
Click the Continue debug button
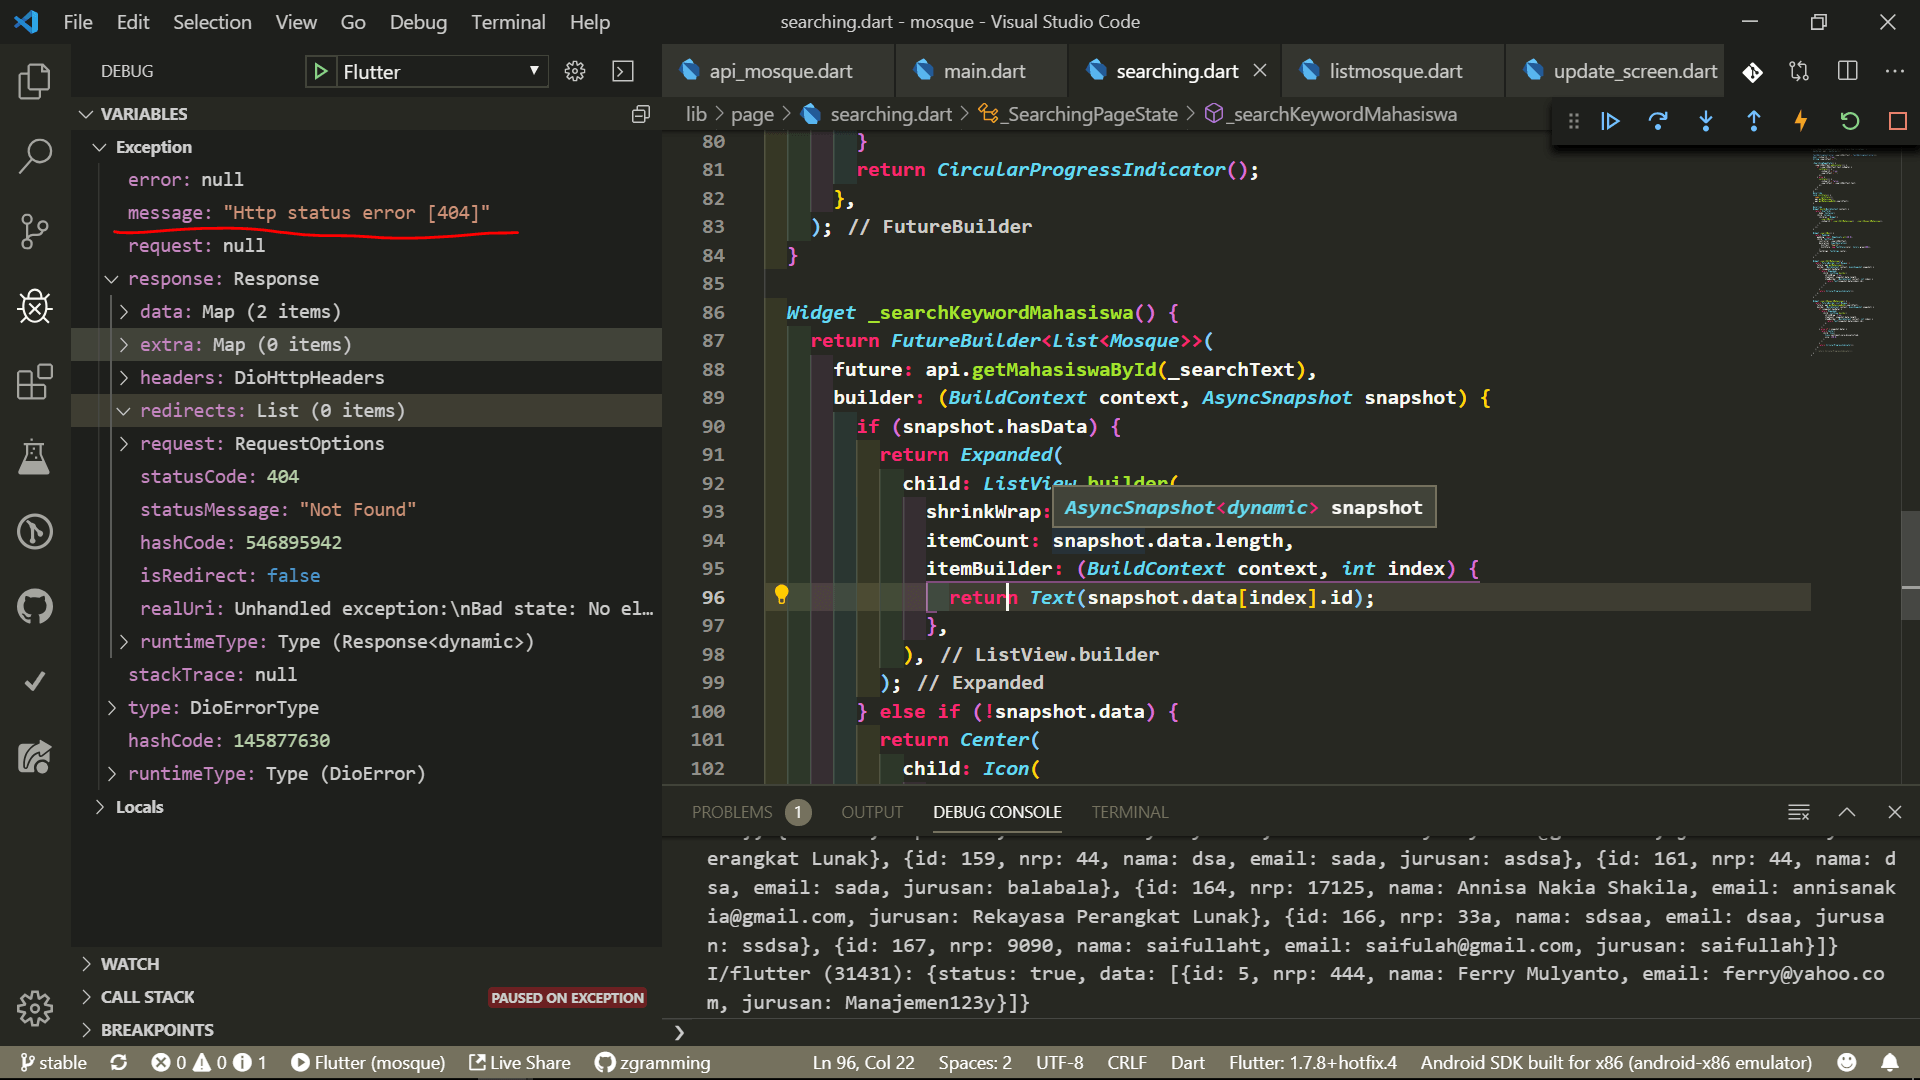tap(1610, 121)
